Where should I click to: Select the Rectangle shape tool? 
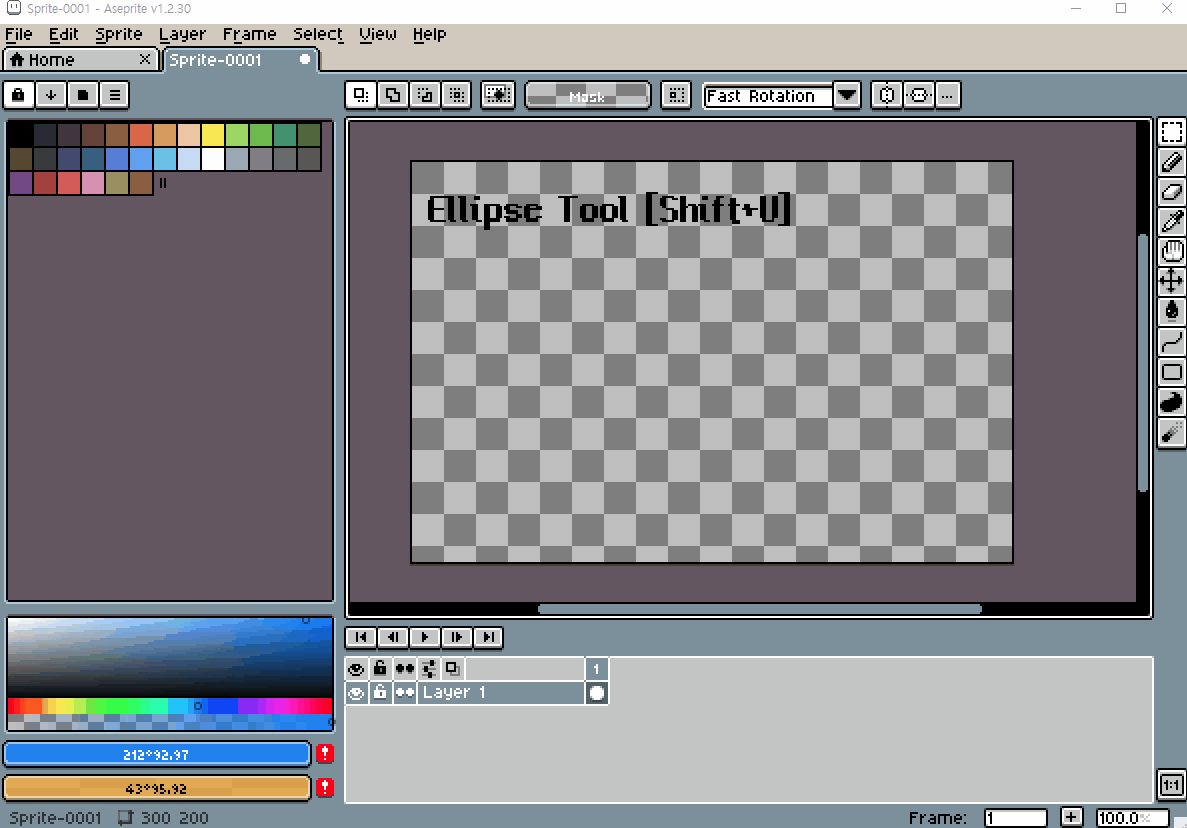click(1171, 372)
